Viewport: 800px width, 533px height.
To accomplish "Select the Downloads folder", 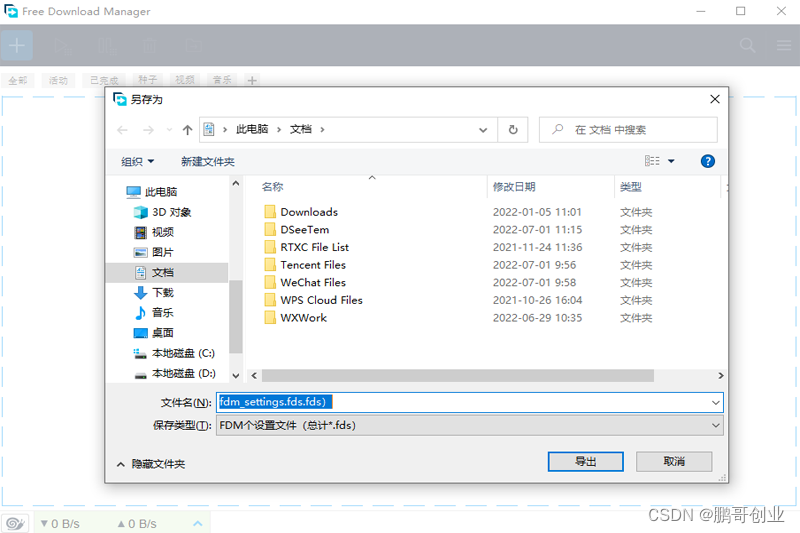I will (x=309, y=212).
